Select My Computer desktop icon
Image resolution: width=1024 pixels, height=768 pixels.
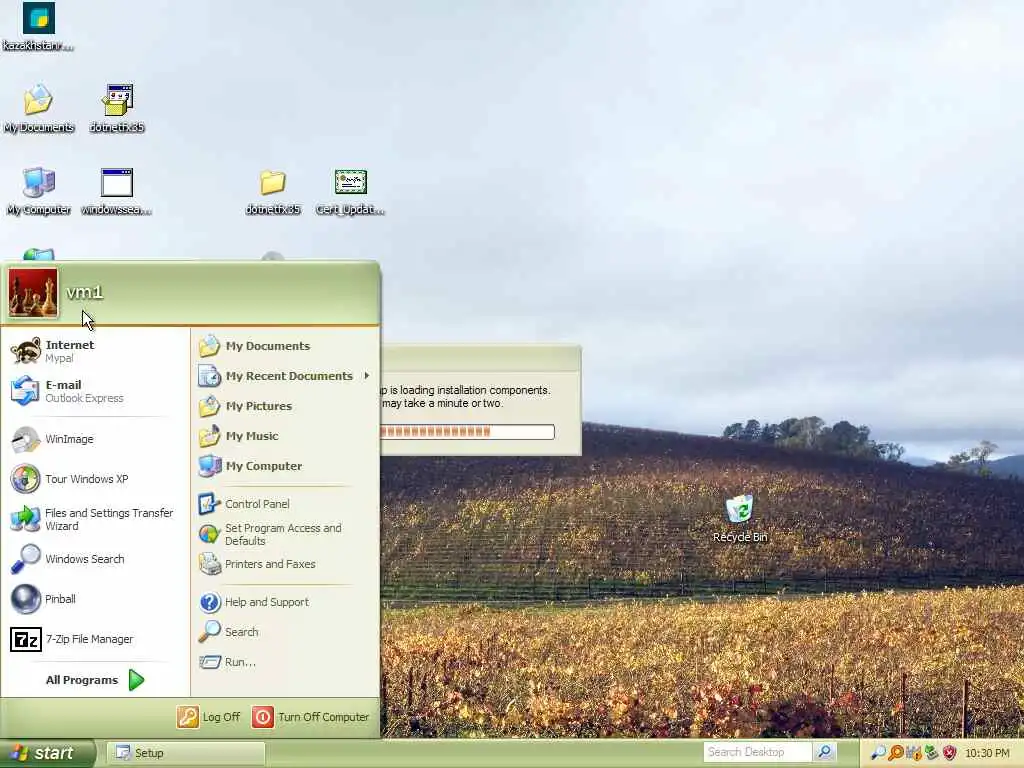coord(39,191)
